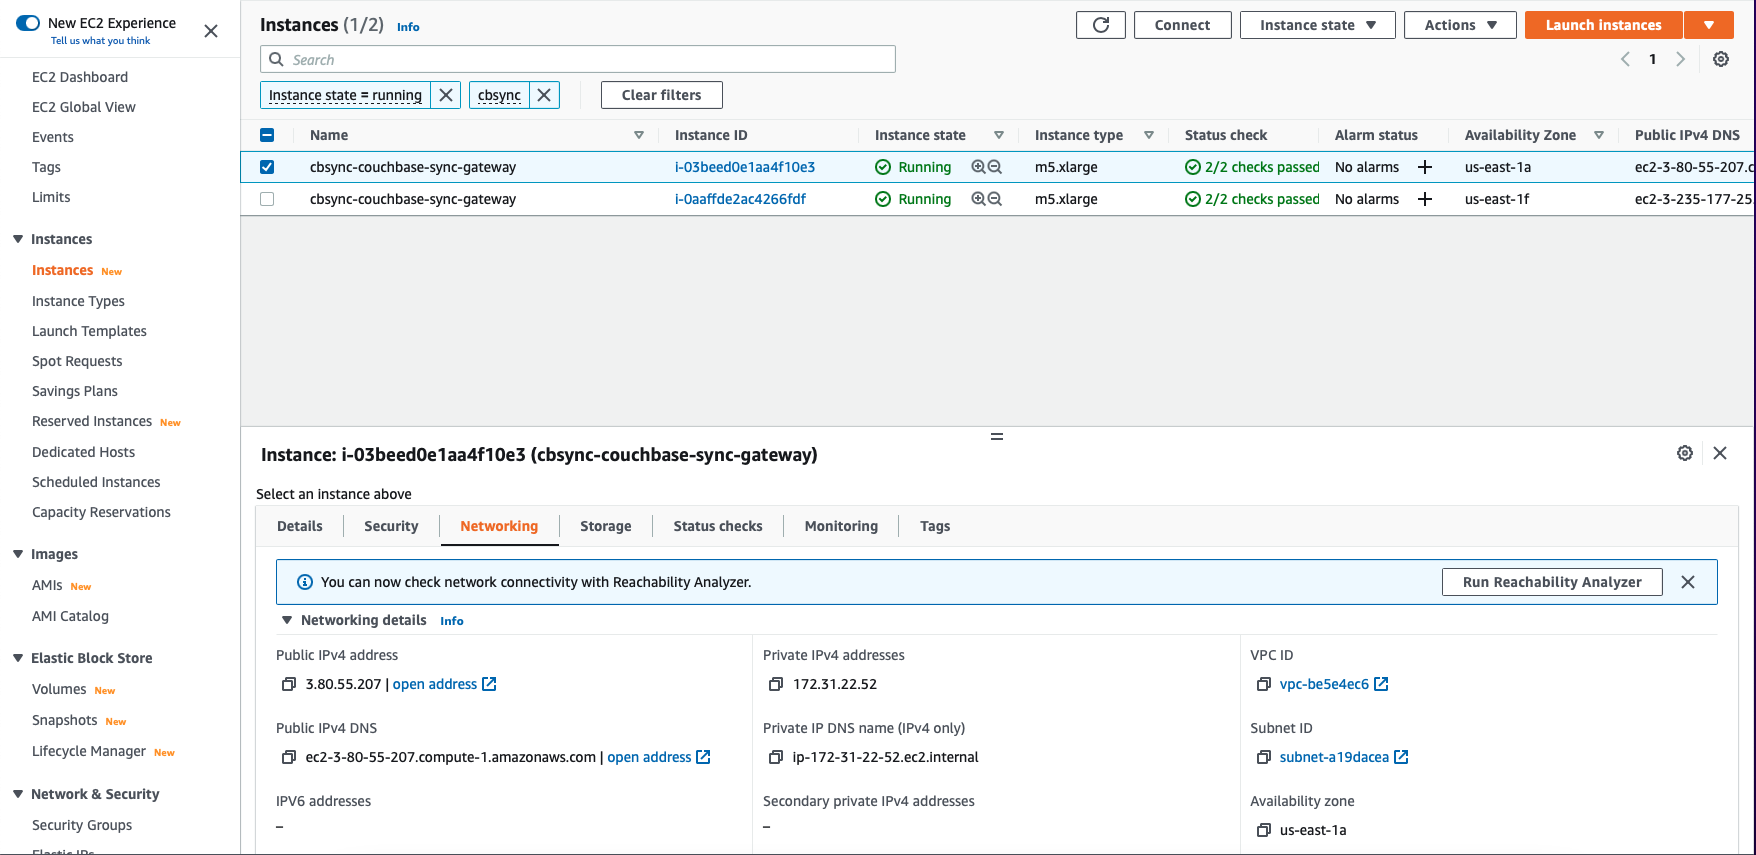
Task: Collapse the Networking details section
Action: pos(287,620)
